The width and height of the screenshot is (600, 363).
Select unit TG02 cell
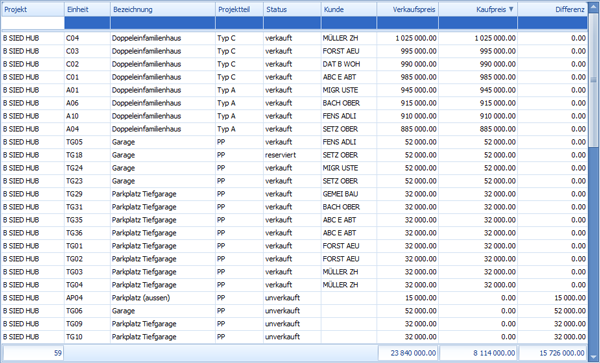click(x=87, y=259)
